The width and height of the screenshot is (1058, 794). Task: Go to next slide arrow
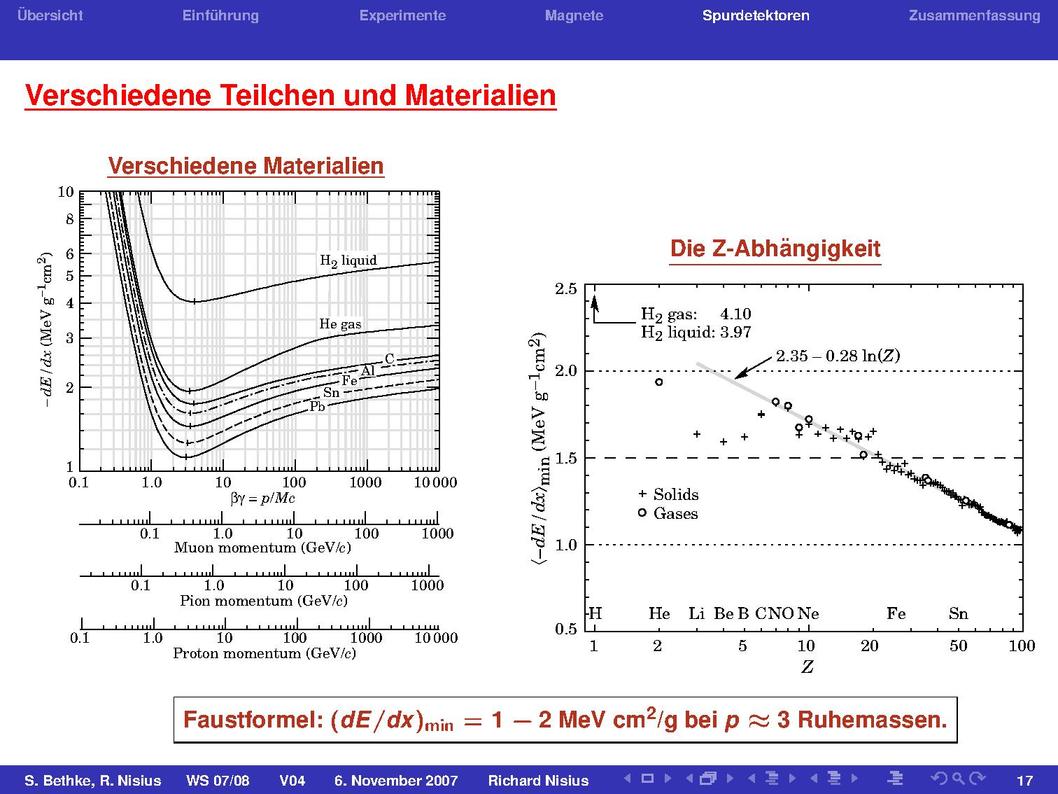667,778
